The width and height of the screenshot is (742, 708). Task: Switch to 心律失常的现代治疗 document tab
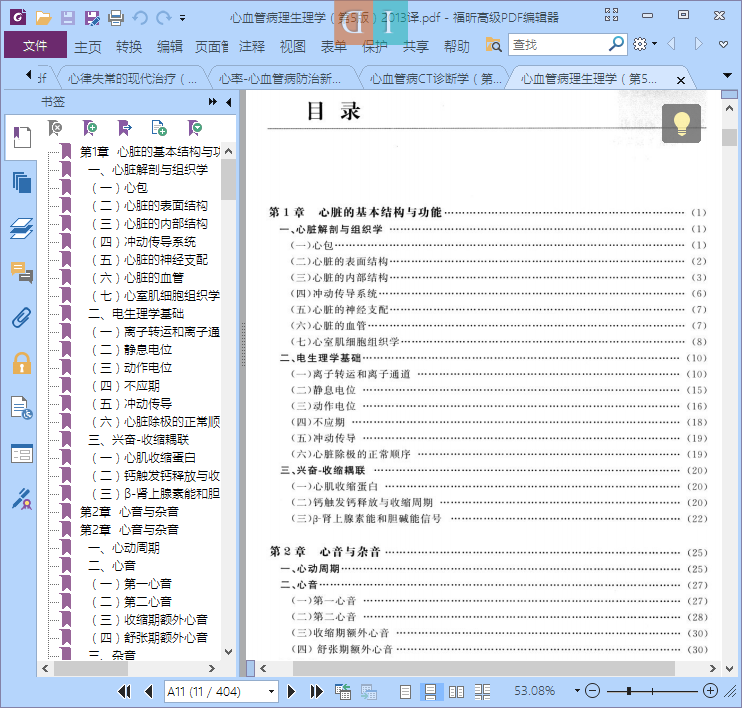pos(132,78)
